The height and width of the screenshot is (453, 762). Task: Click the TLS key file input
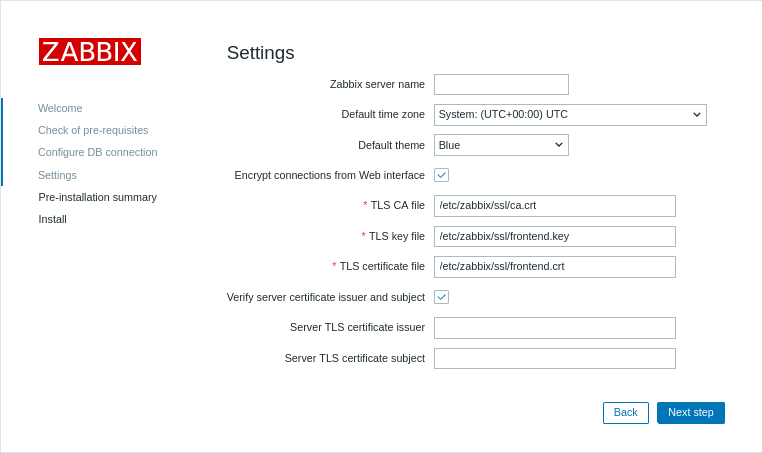coord(554,237)
